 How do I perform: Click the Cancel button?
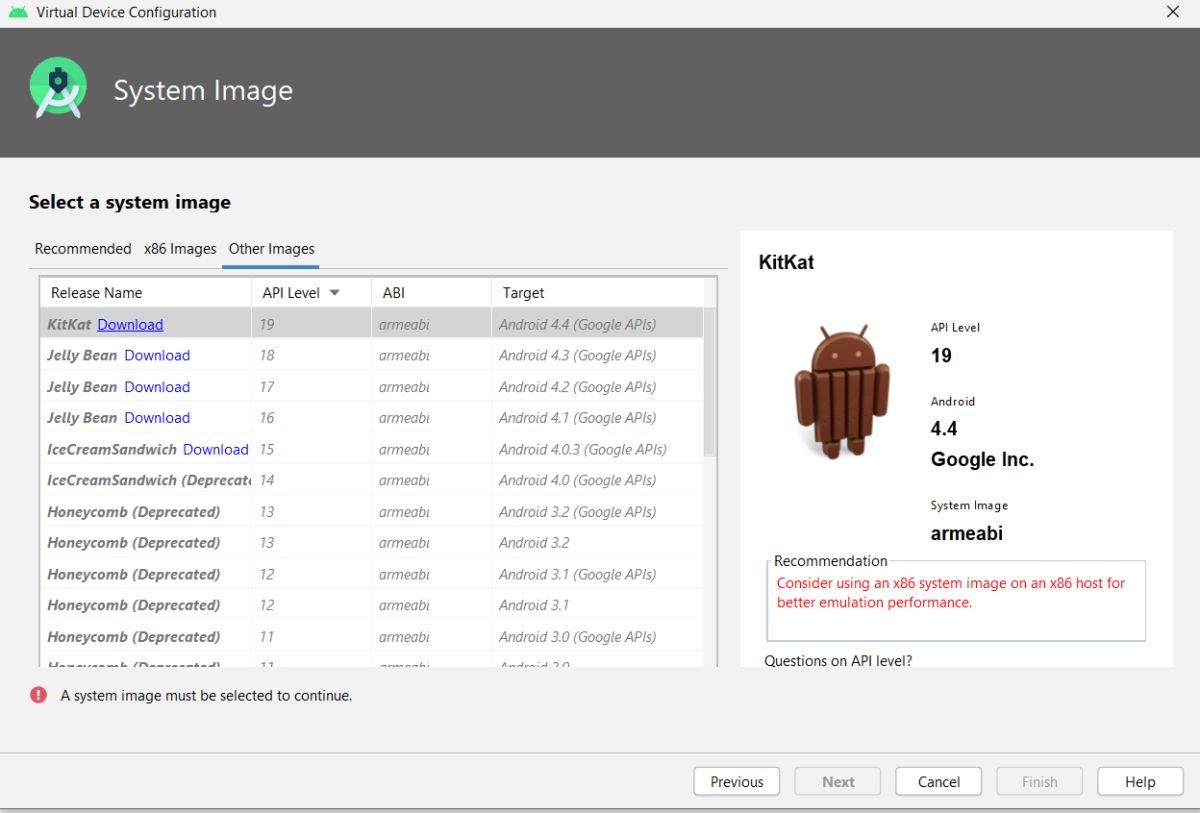(x=939, y=782)
